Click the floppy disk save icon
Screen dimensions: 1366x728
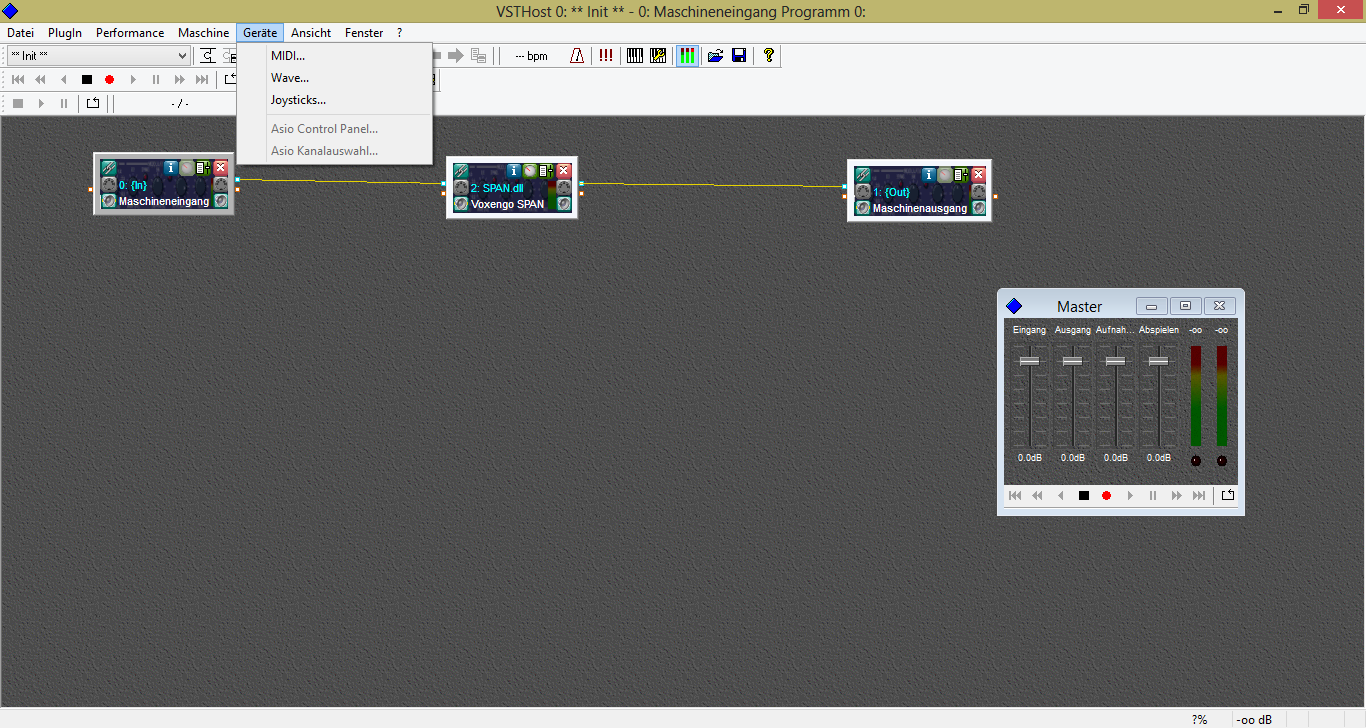point(739,56)
